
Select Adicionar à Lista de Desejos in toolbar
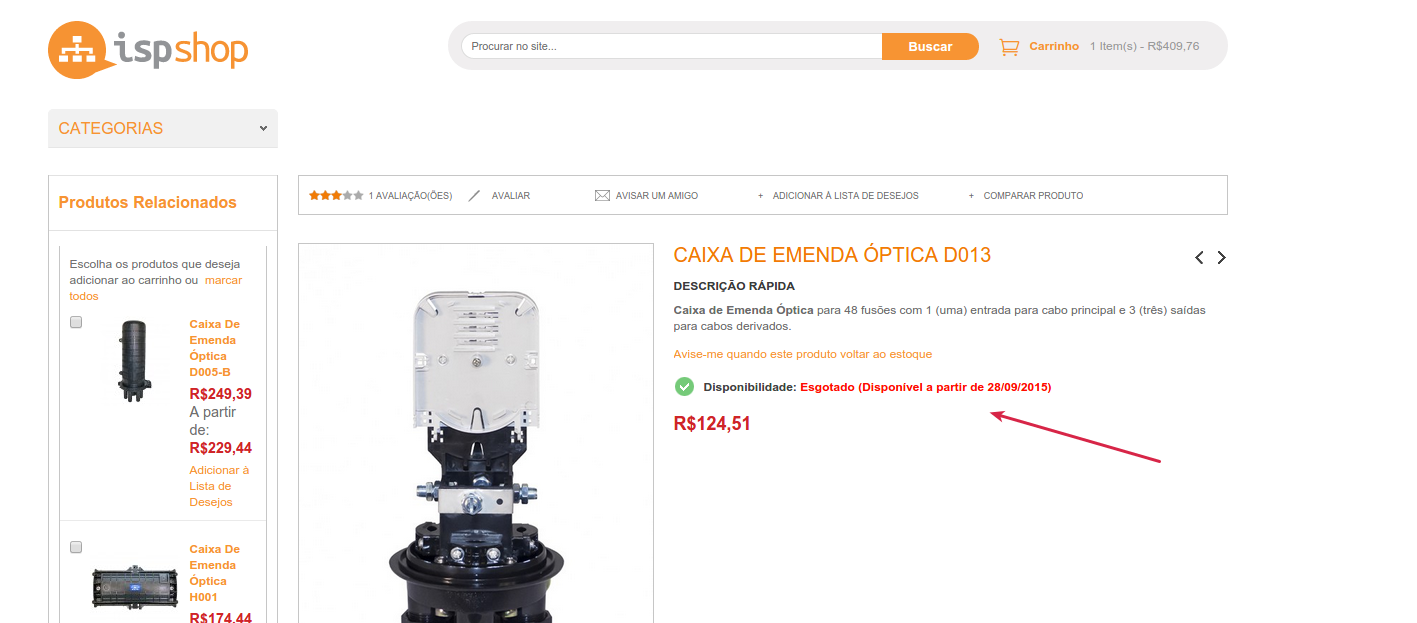click(x=845, y=196)
